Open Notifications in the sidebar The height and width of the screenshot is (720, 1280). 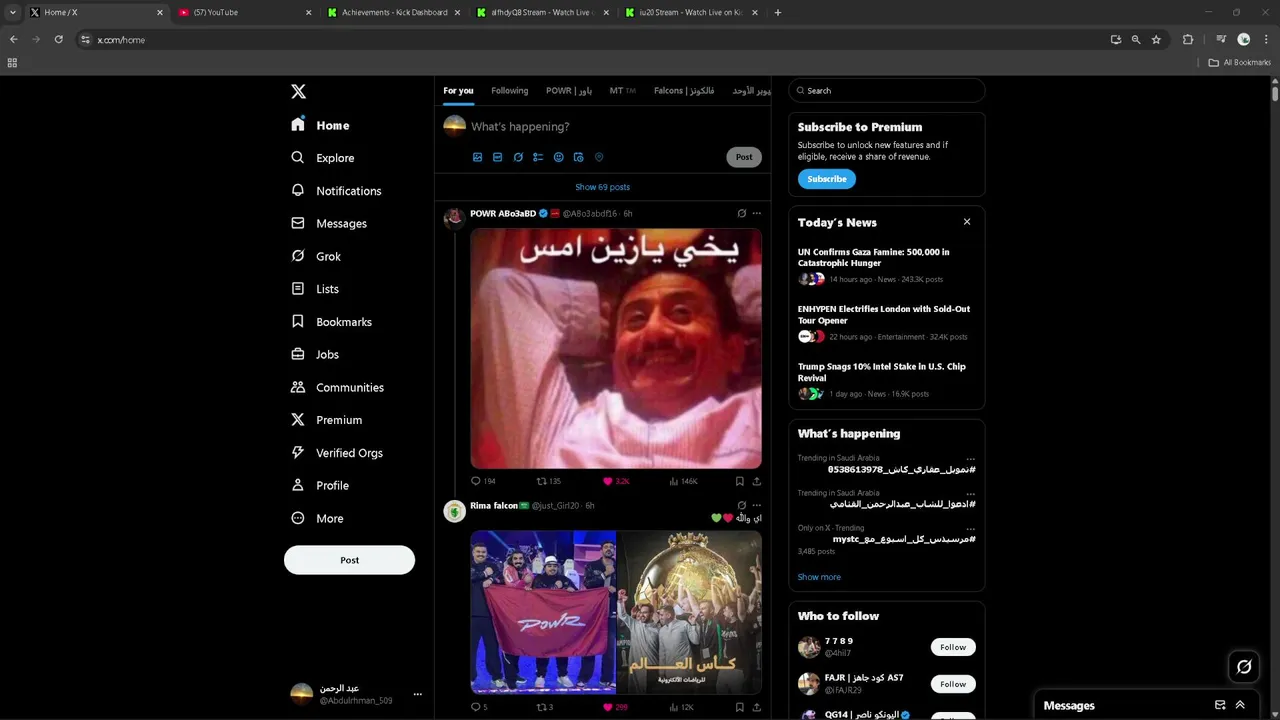click(336, 191)
